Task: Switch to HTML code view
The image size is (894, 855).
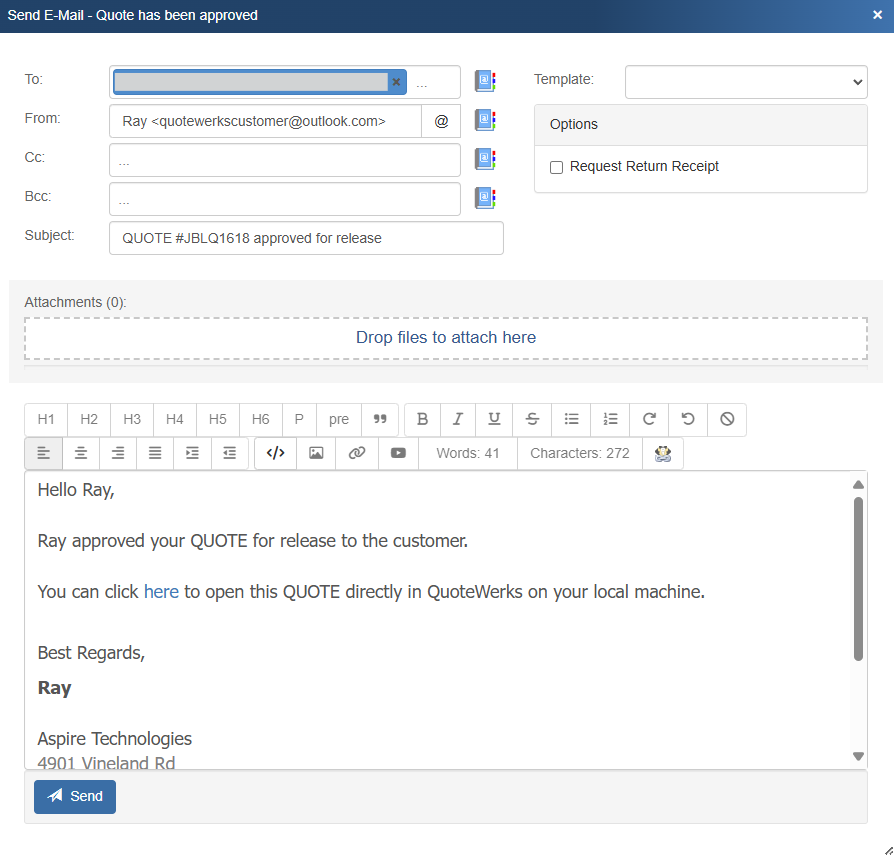Action: coord(276,453)
